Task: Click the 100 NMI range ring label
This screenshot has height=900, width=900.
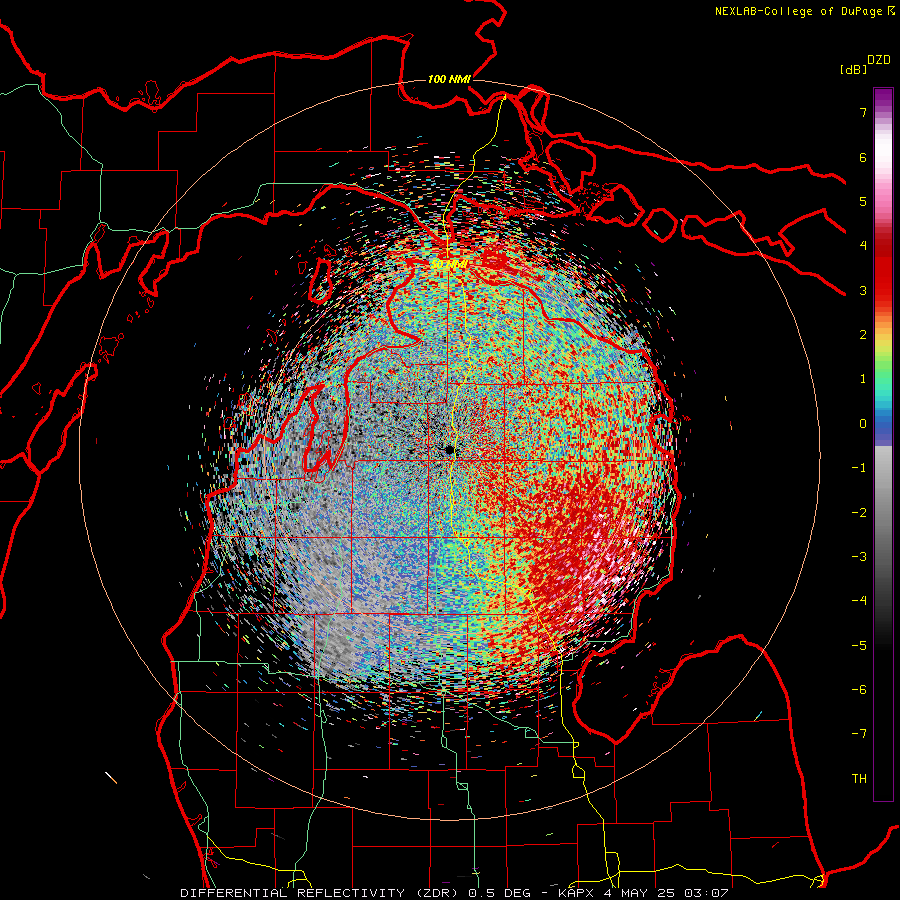Action: (x=449, y=79)
